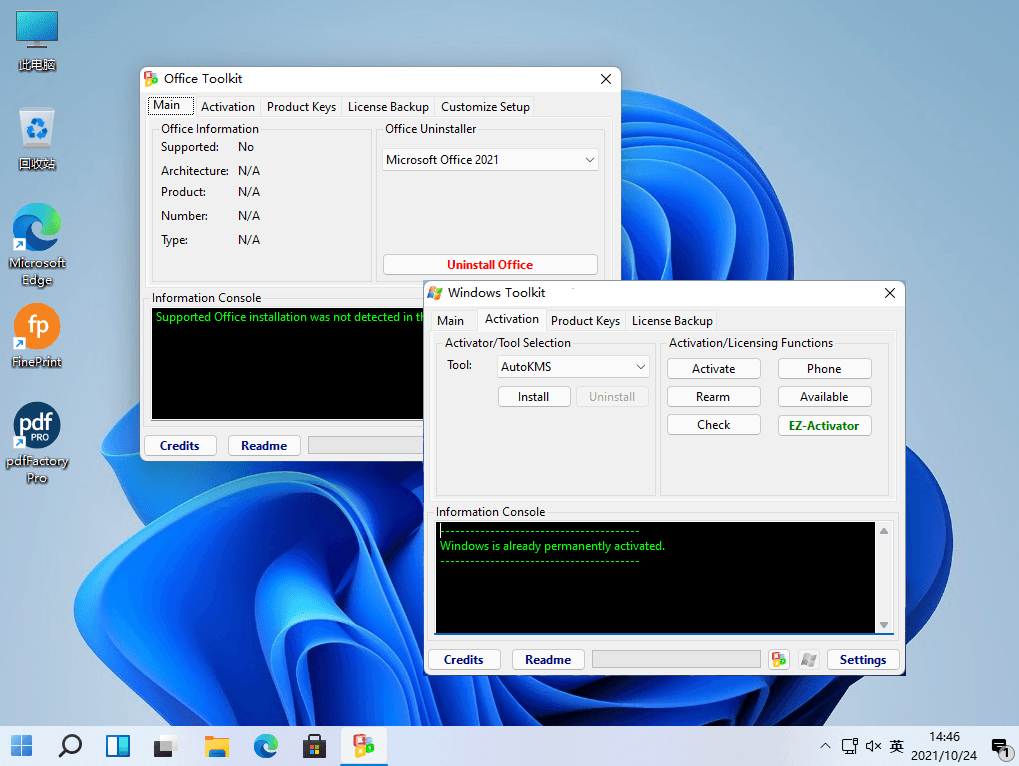Viewport: 1019px width, 766px height.
Task: Click the Install button
Action: 534,397
